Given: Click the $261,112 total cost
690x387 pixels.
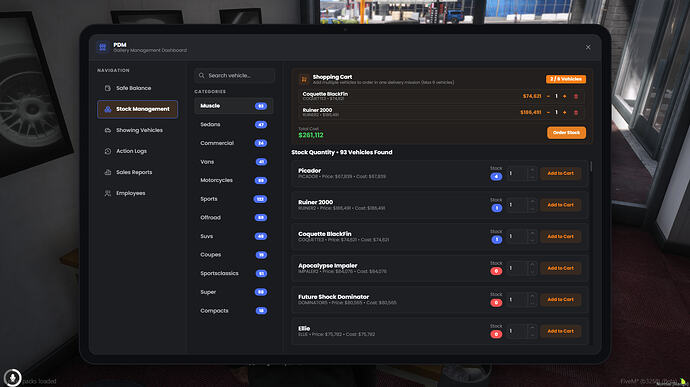Looking at the screenshot, I should pos(311,135).
